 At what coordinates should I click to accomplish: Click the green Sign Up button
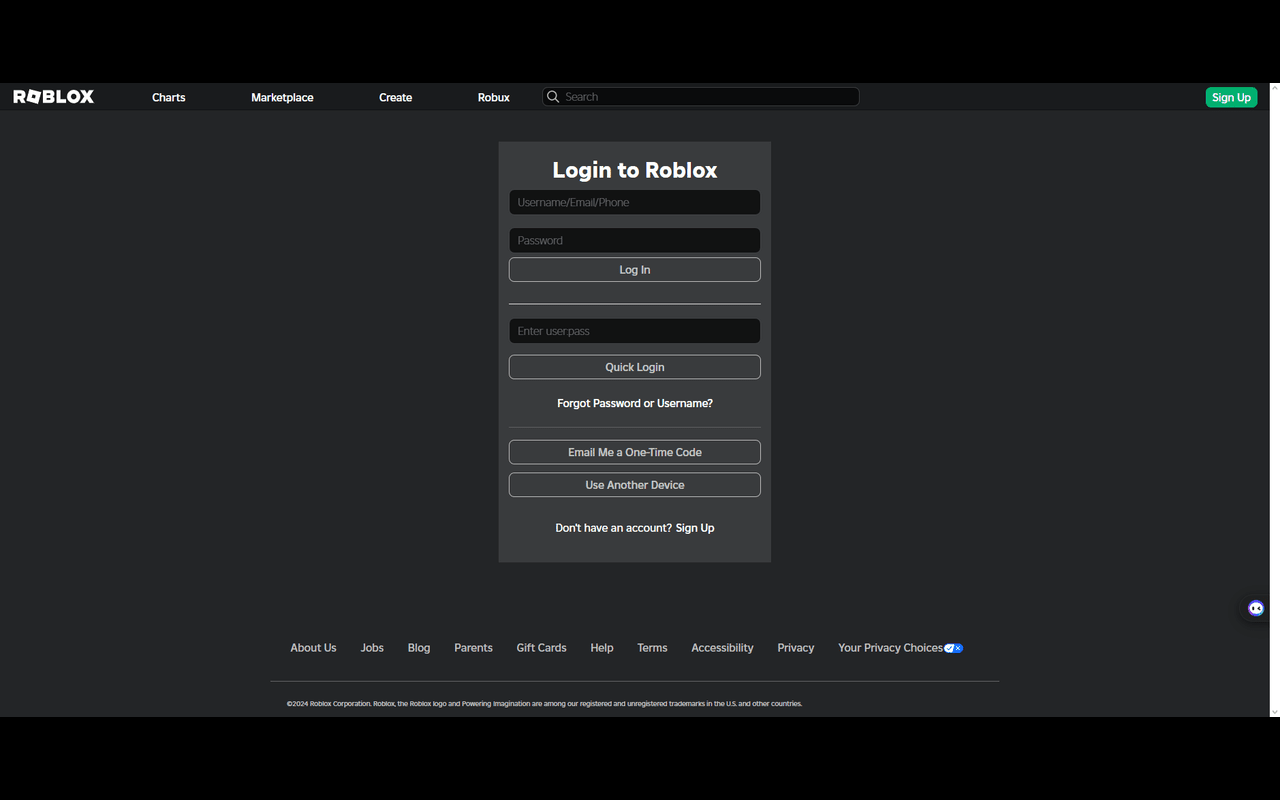[x=1231, y=97]
